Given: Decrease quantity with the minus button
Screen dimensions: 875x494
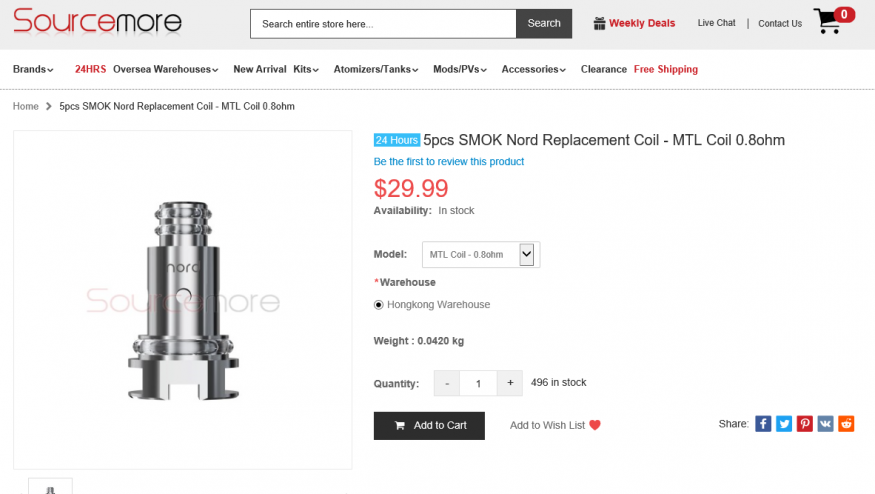Looking at the screenshot, I should [x=447, y=383].
